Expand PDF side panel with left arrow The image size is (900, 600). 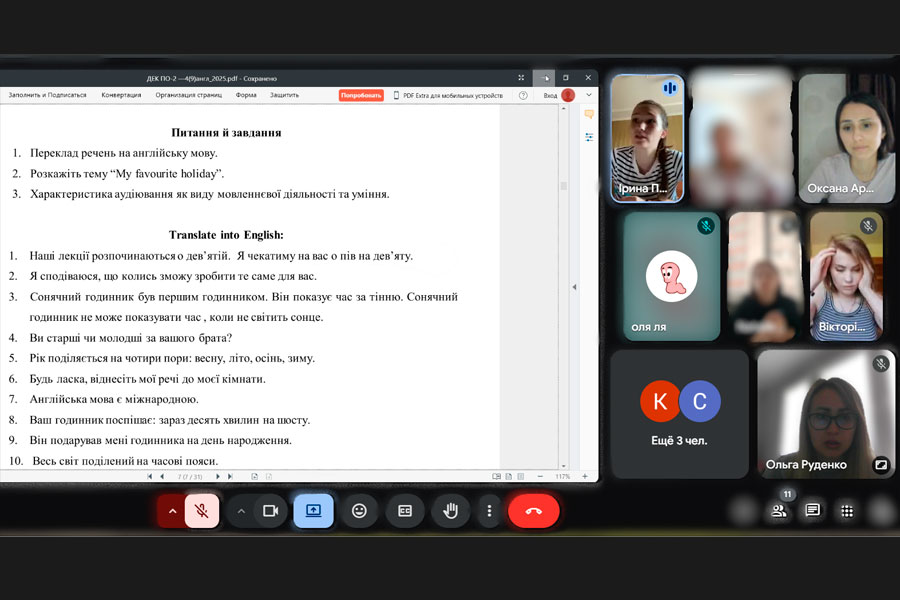[574, 287]
